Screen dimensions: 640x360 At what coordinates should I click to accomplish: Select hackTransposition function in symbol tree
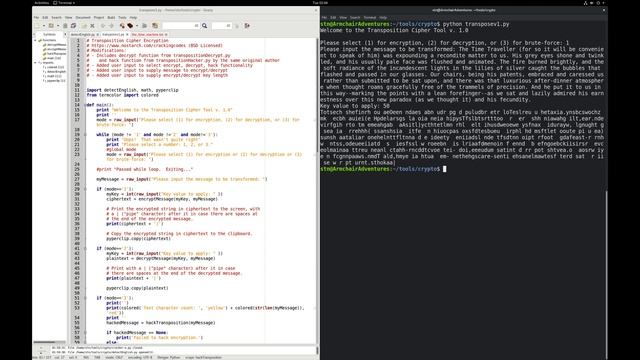pyautogui.click(x=55, y=54)
